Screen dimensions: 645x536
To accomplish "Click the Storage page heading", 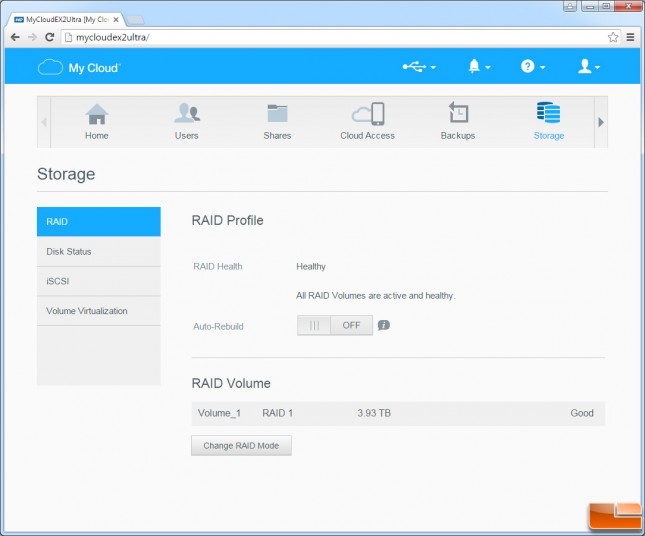I will click(66, 174).
